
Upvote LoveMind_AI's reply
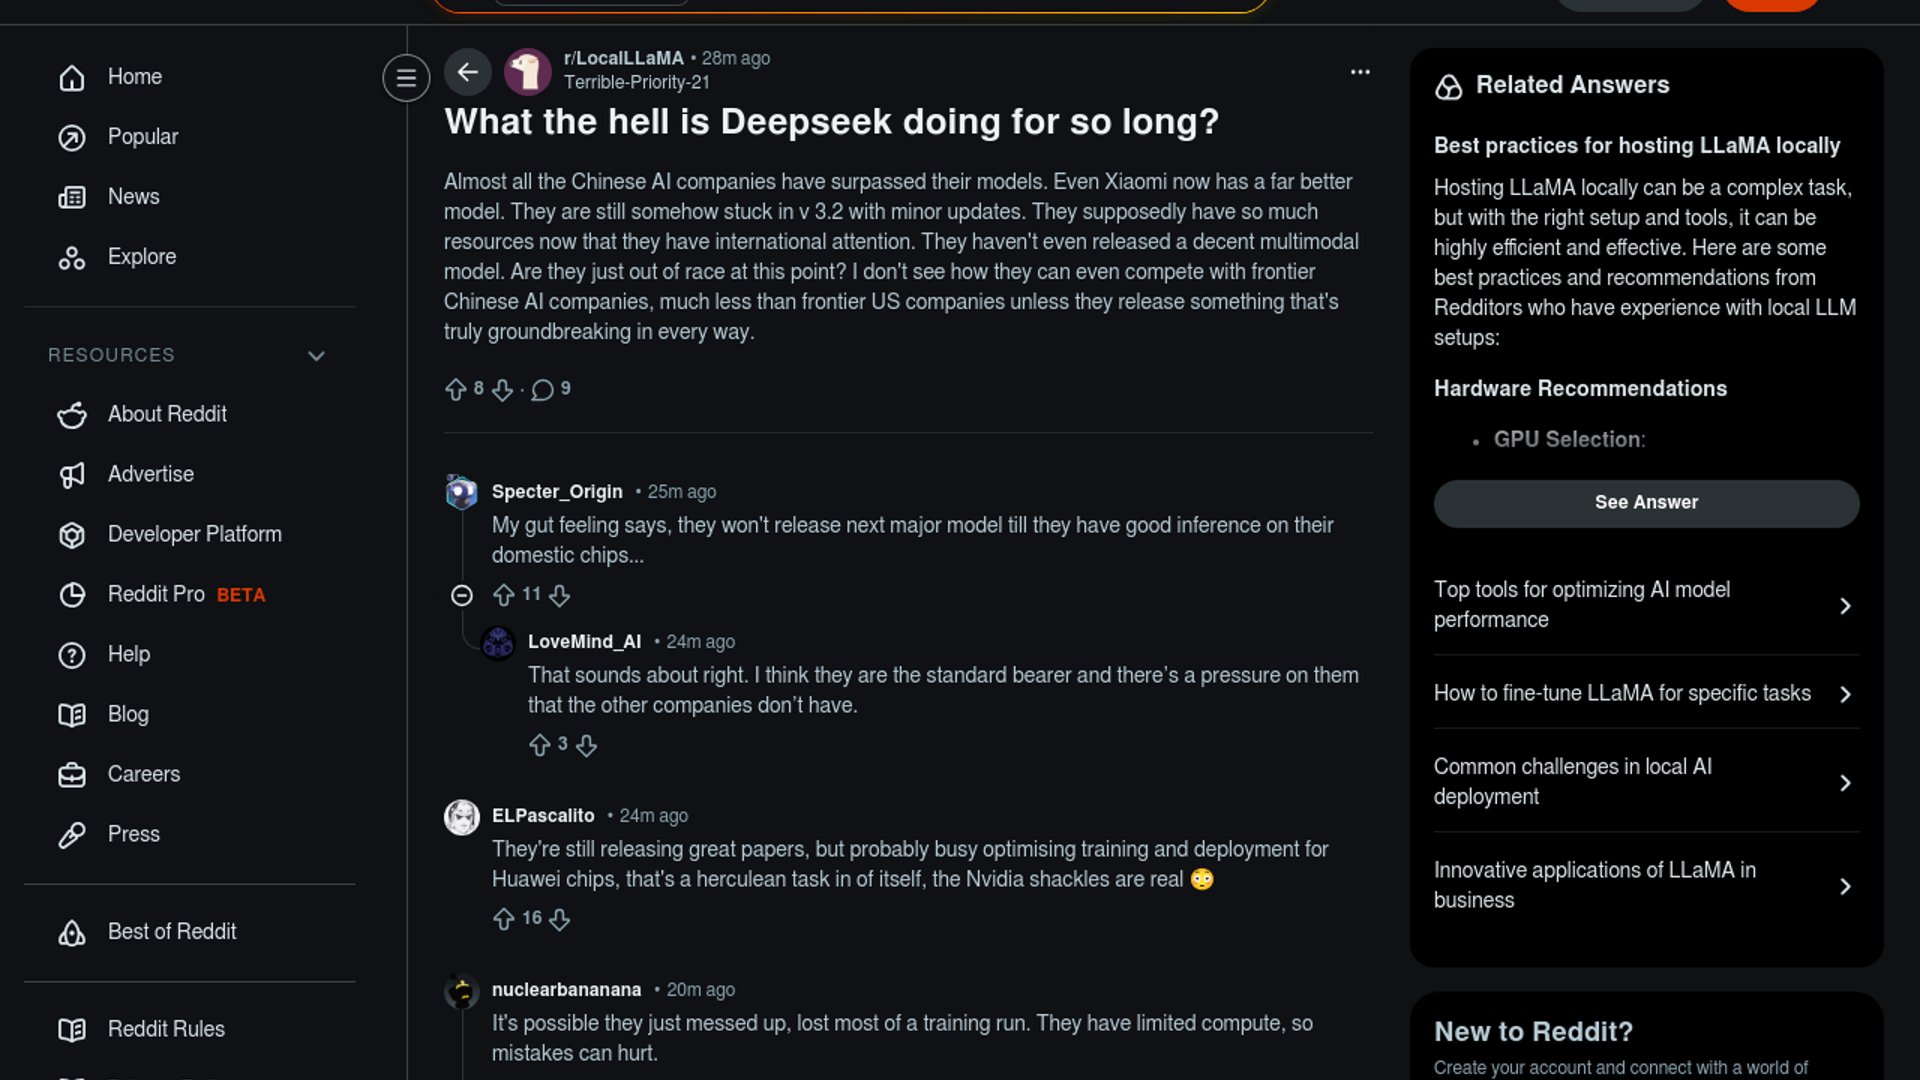[x=540, y=745]
